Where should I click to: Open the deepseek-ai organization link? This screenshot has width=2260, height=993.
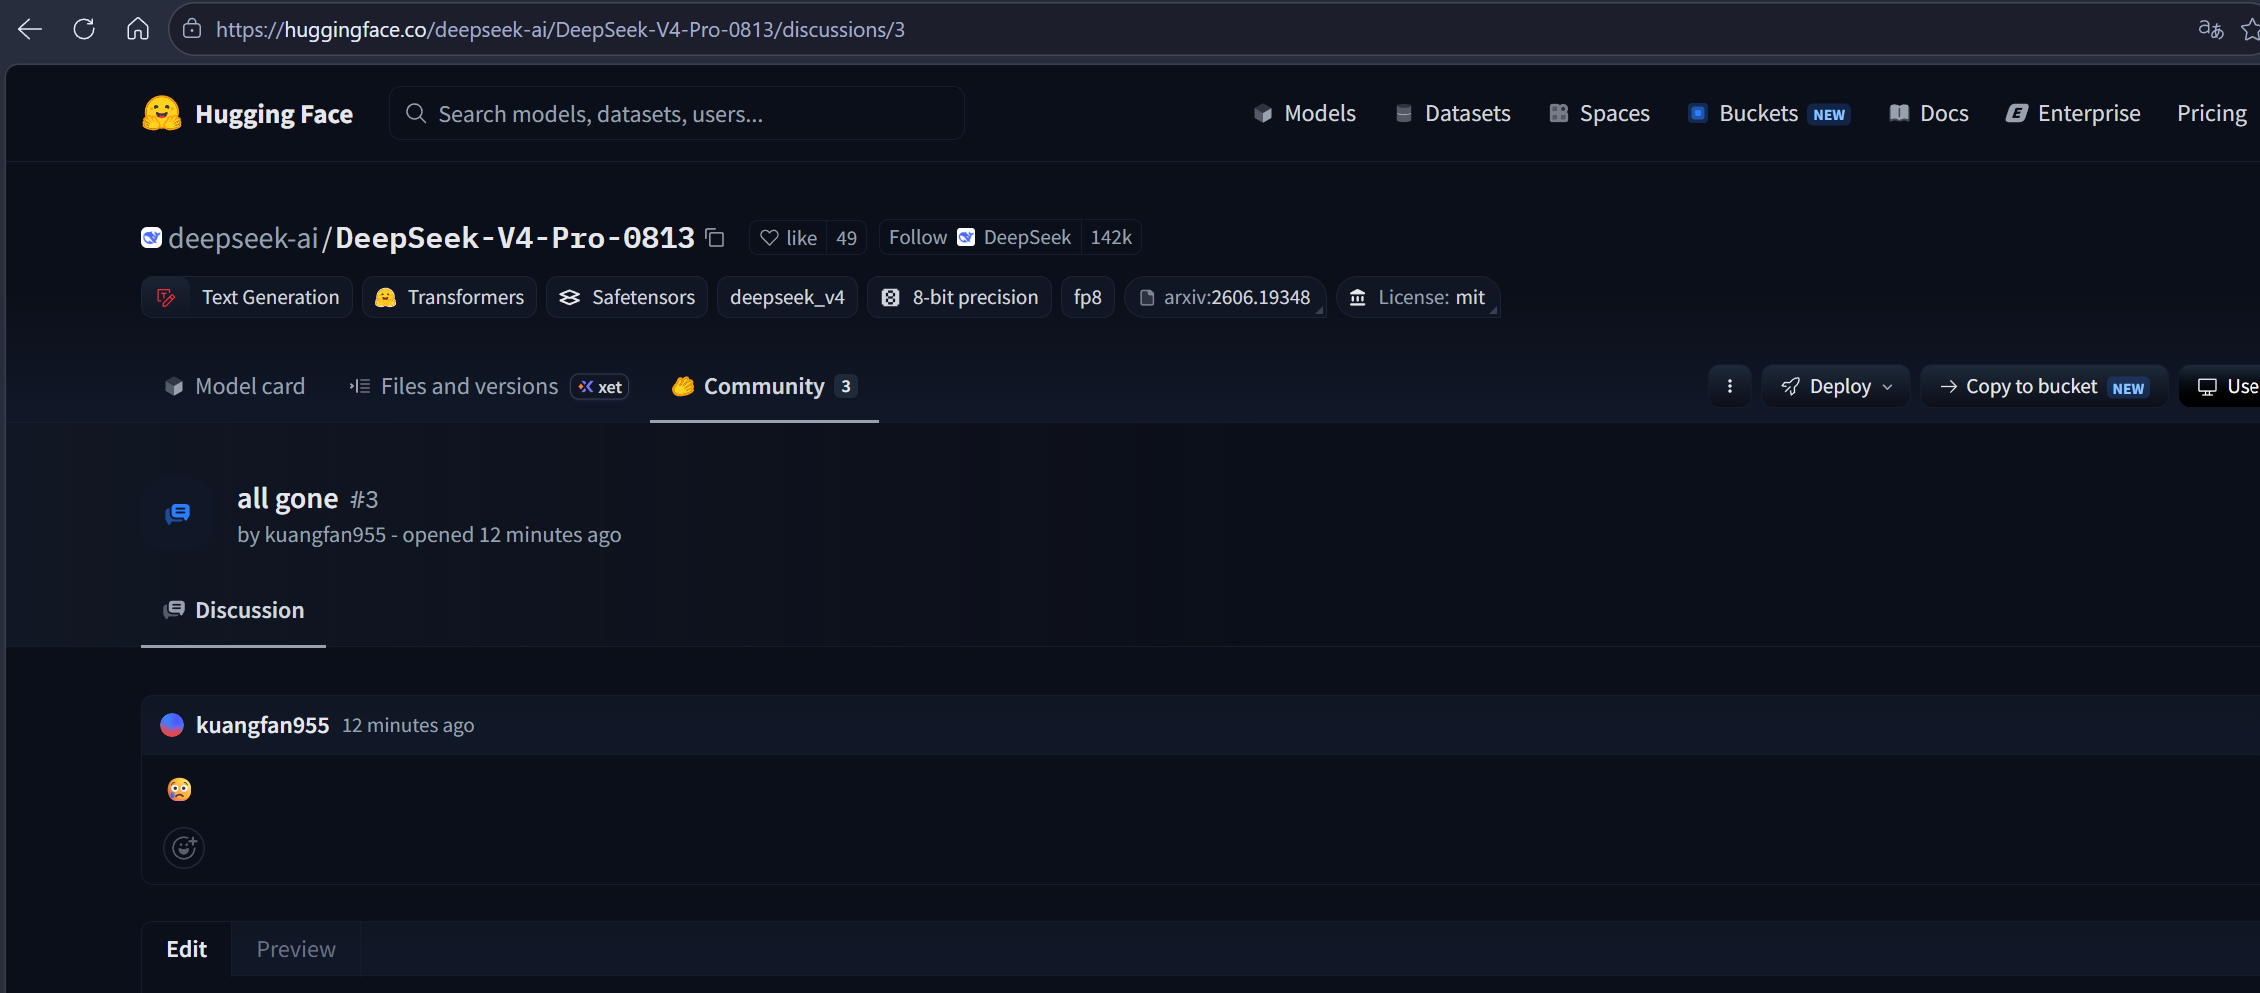pyautogui.click(x=243, y=238)
